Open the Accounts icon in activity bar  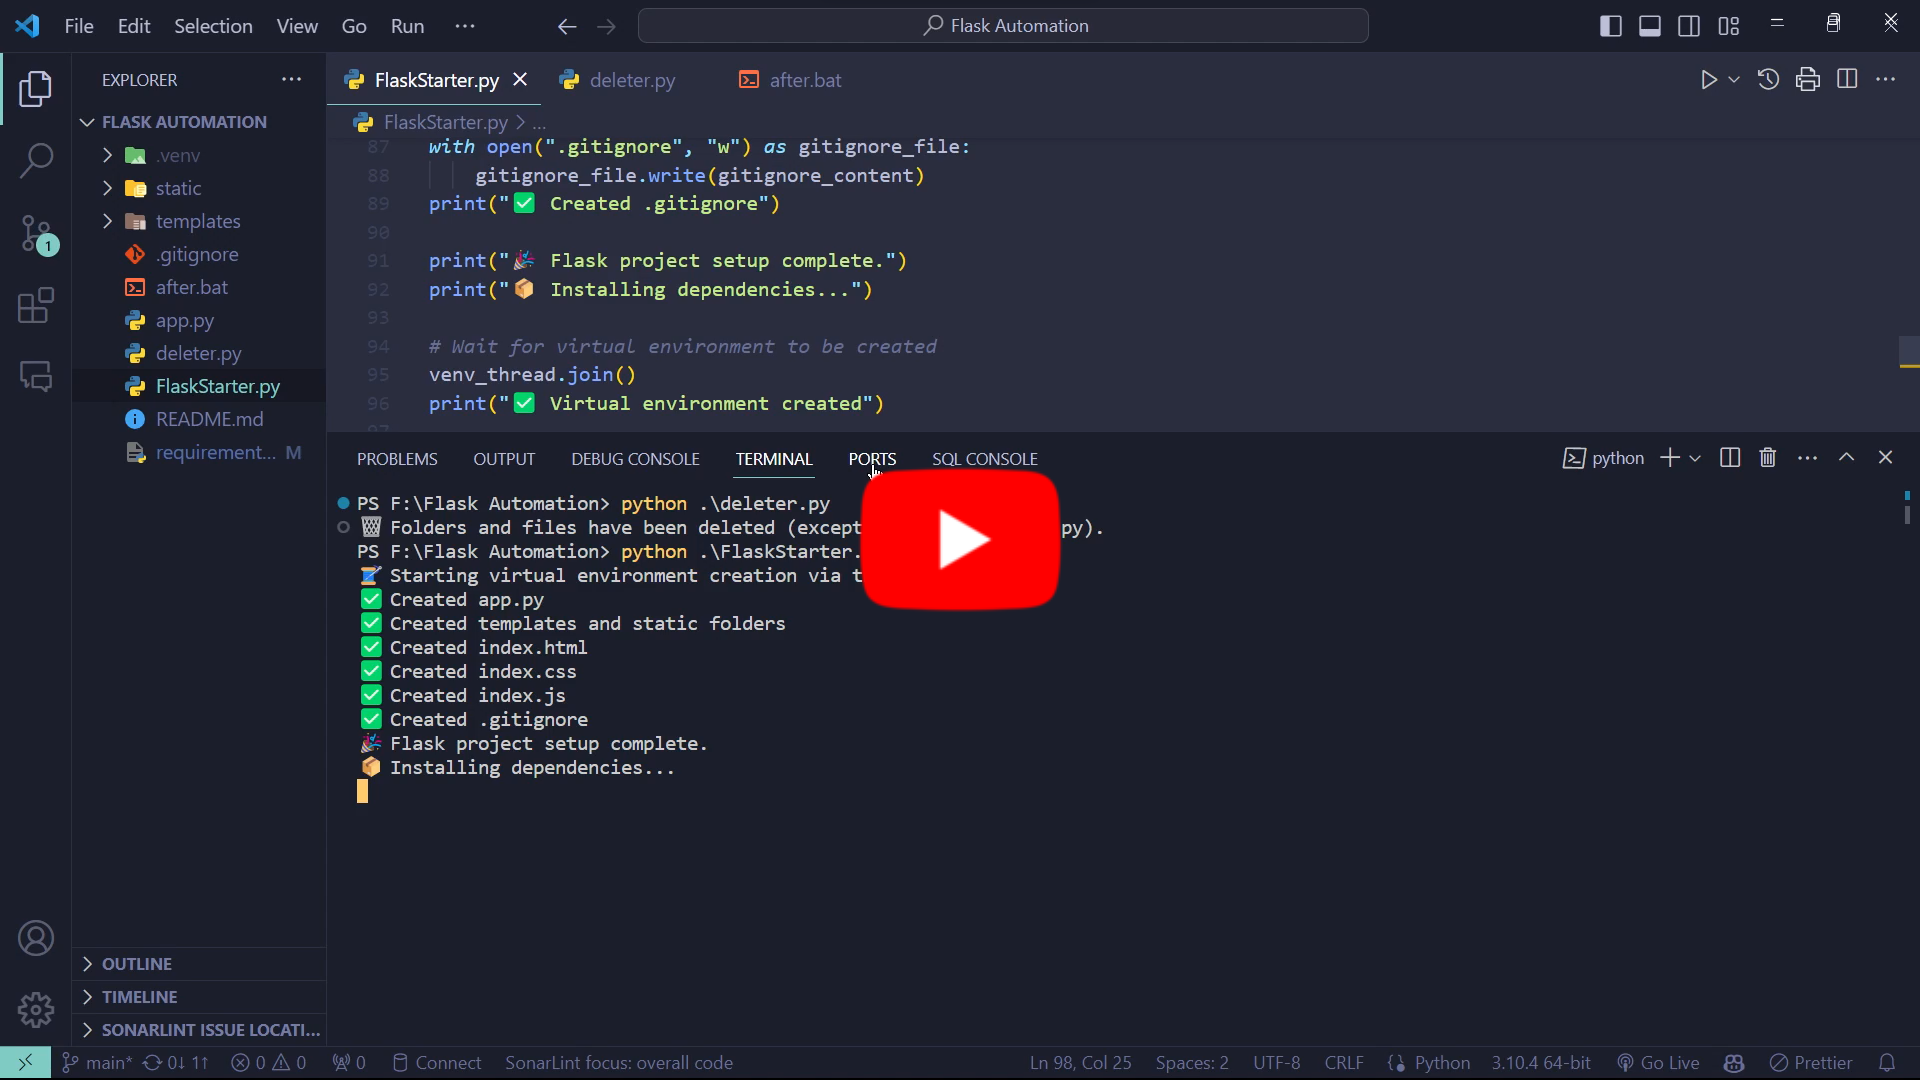[36, 938]
